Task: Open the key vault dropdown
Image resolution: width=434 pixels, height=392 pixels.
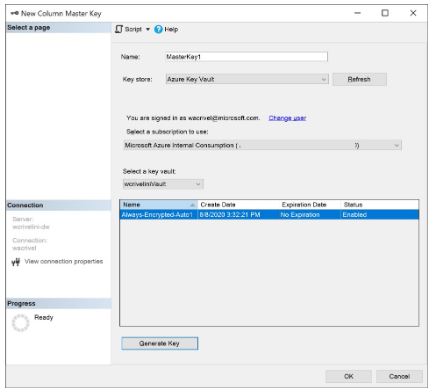Action: (163, 184)
